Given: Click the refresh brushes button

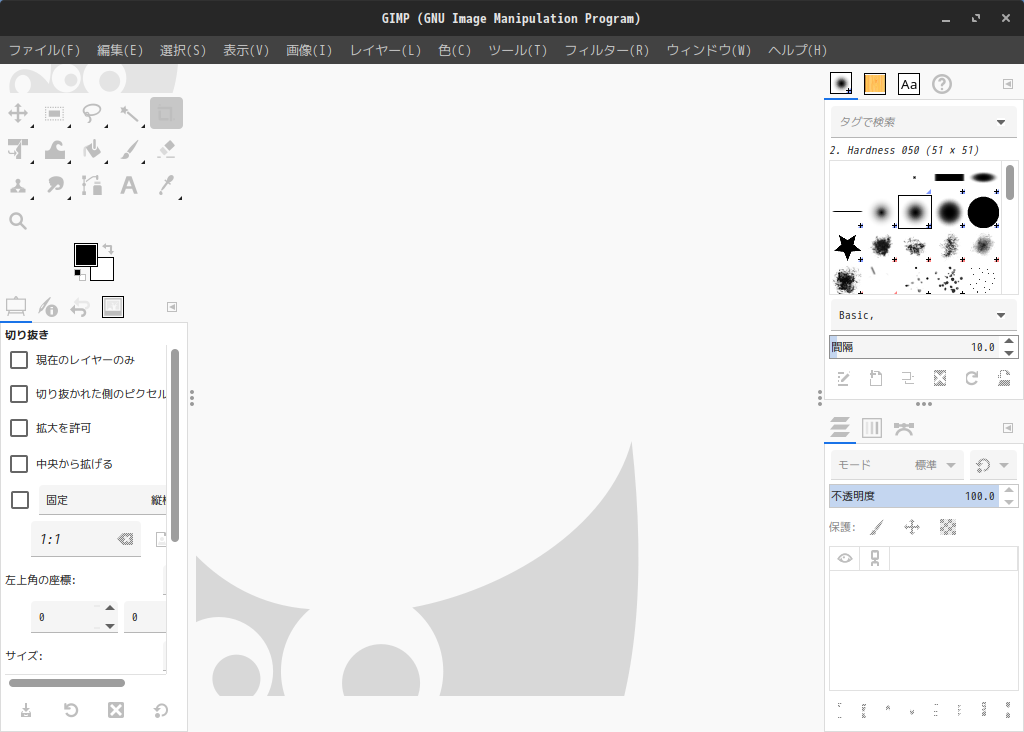Looking at the screenshot, I should (x=971, y=378).
